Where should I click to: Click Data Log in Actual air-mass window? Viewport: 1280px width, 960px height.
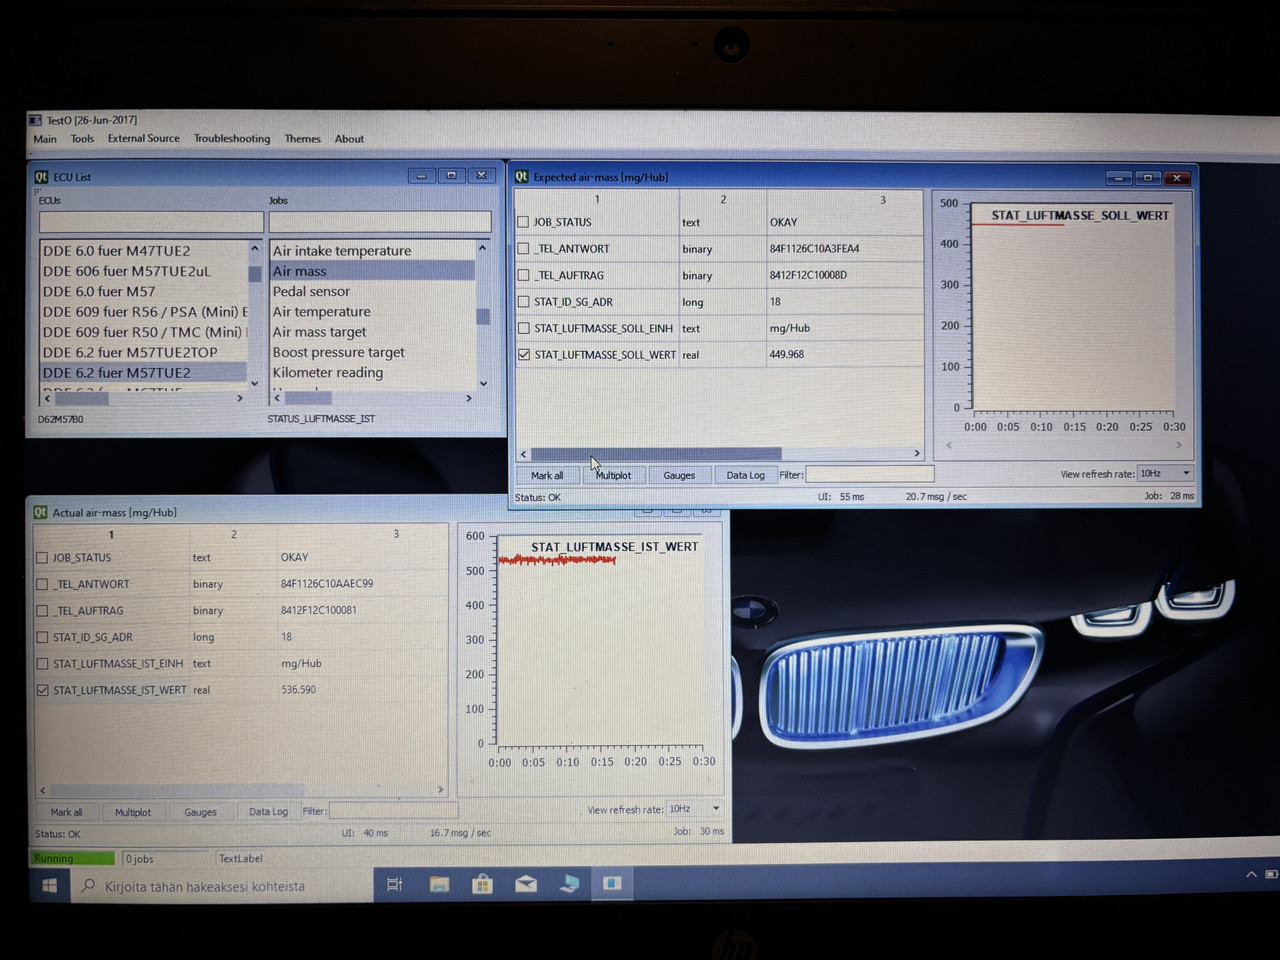pyautogui.click(x=268, y=812)
